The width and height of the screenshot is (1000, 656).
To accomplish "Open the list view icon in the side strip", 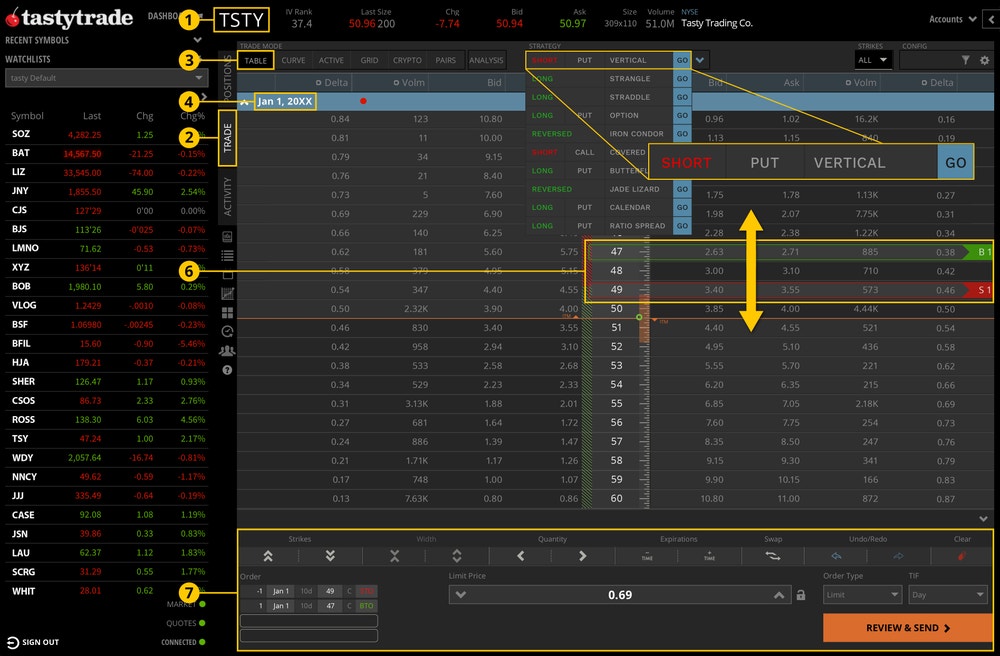I will (x=227, y=256).
